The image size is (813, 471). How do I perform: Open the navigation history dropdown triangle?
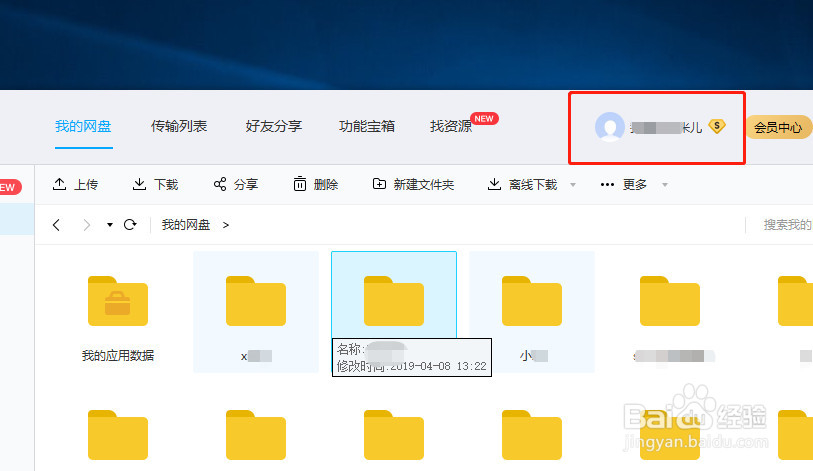tap(110, 225)
